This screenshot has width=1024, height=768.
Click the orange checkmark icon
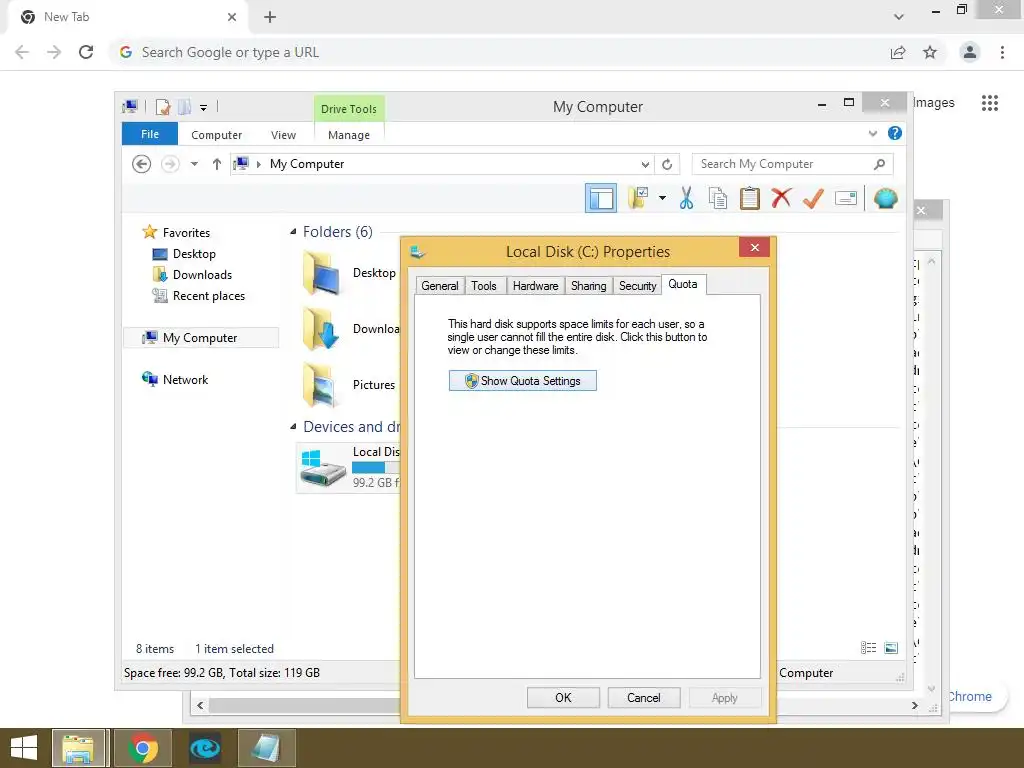click(813, 198)
